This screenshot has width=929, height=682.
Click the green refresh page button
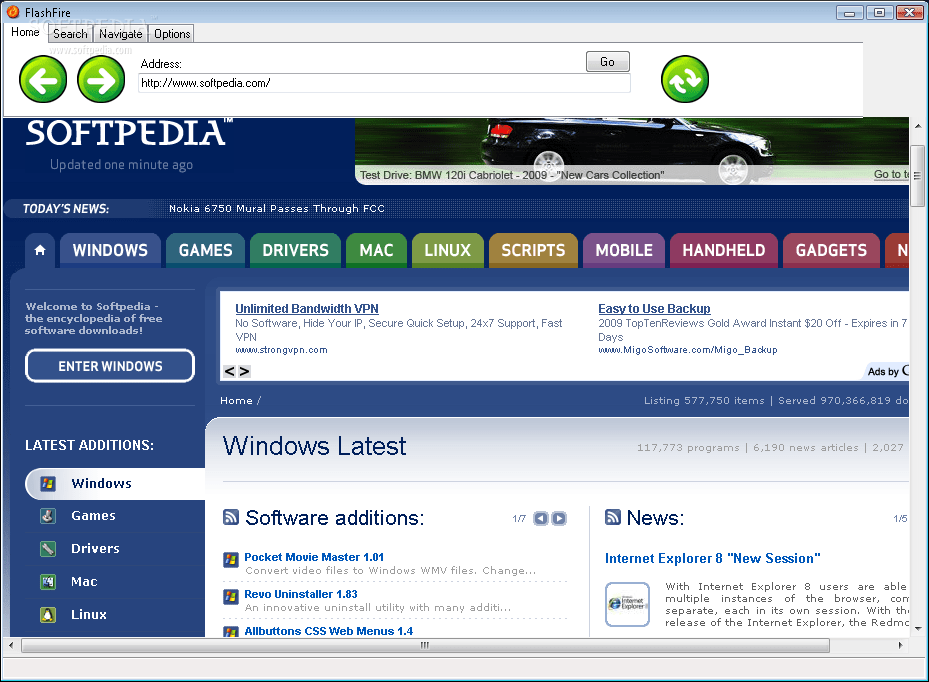click(x=685, y=79)
